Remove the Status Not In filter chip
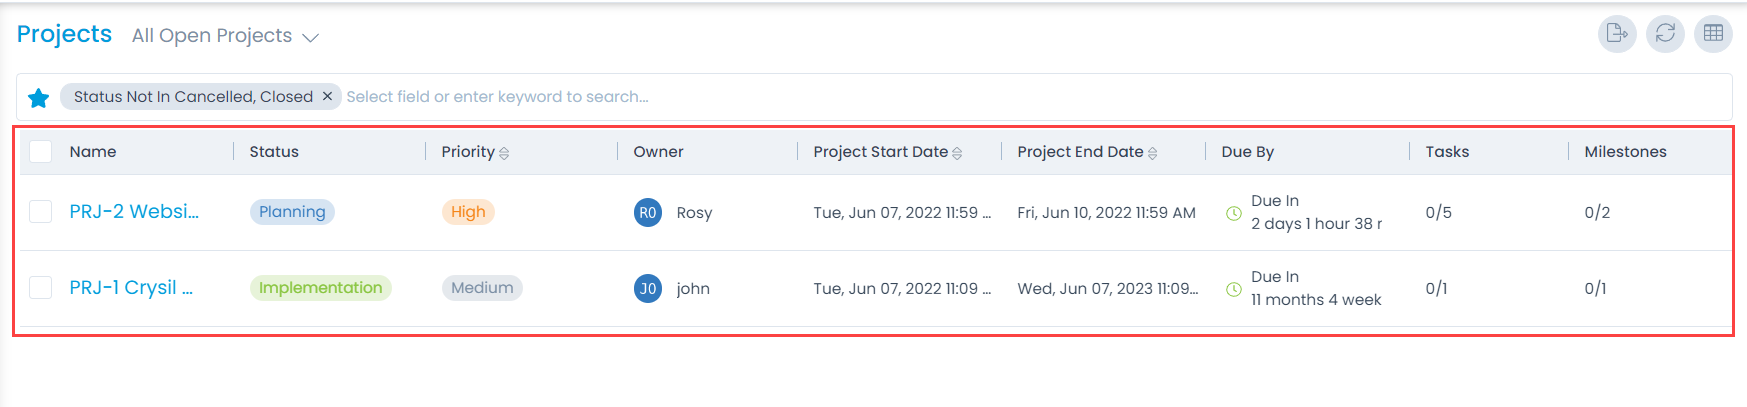 point(327,96)
